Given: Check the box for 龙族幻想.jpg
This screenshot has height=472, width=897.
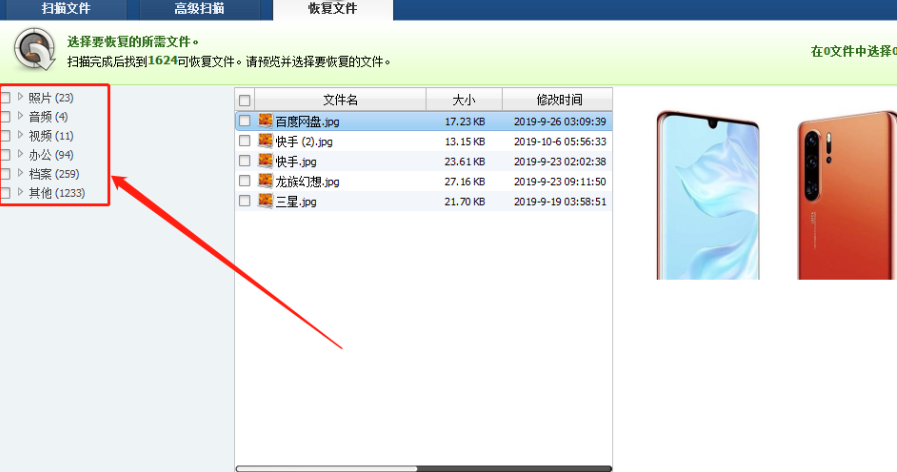Looking at the screenshot, I should tap(245, 181).
